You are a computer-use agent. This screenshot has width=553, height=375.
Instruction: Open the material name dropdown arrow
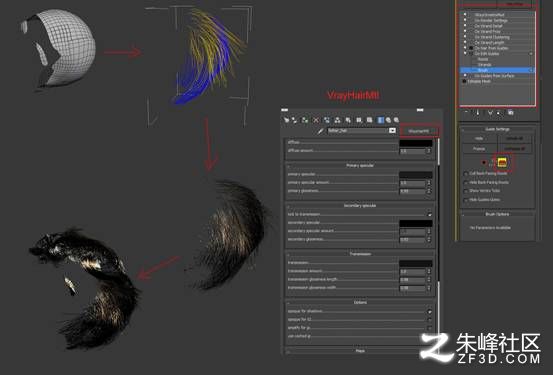tap(392, 131)
